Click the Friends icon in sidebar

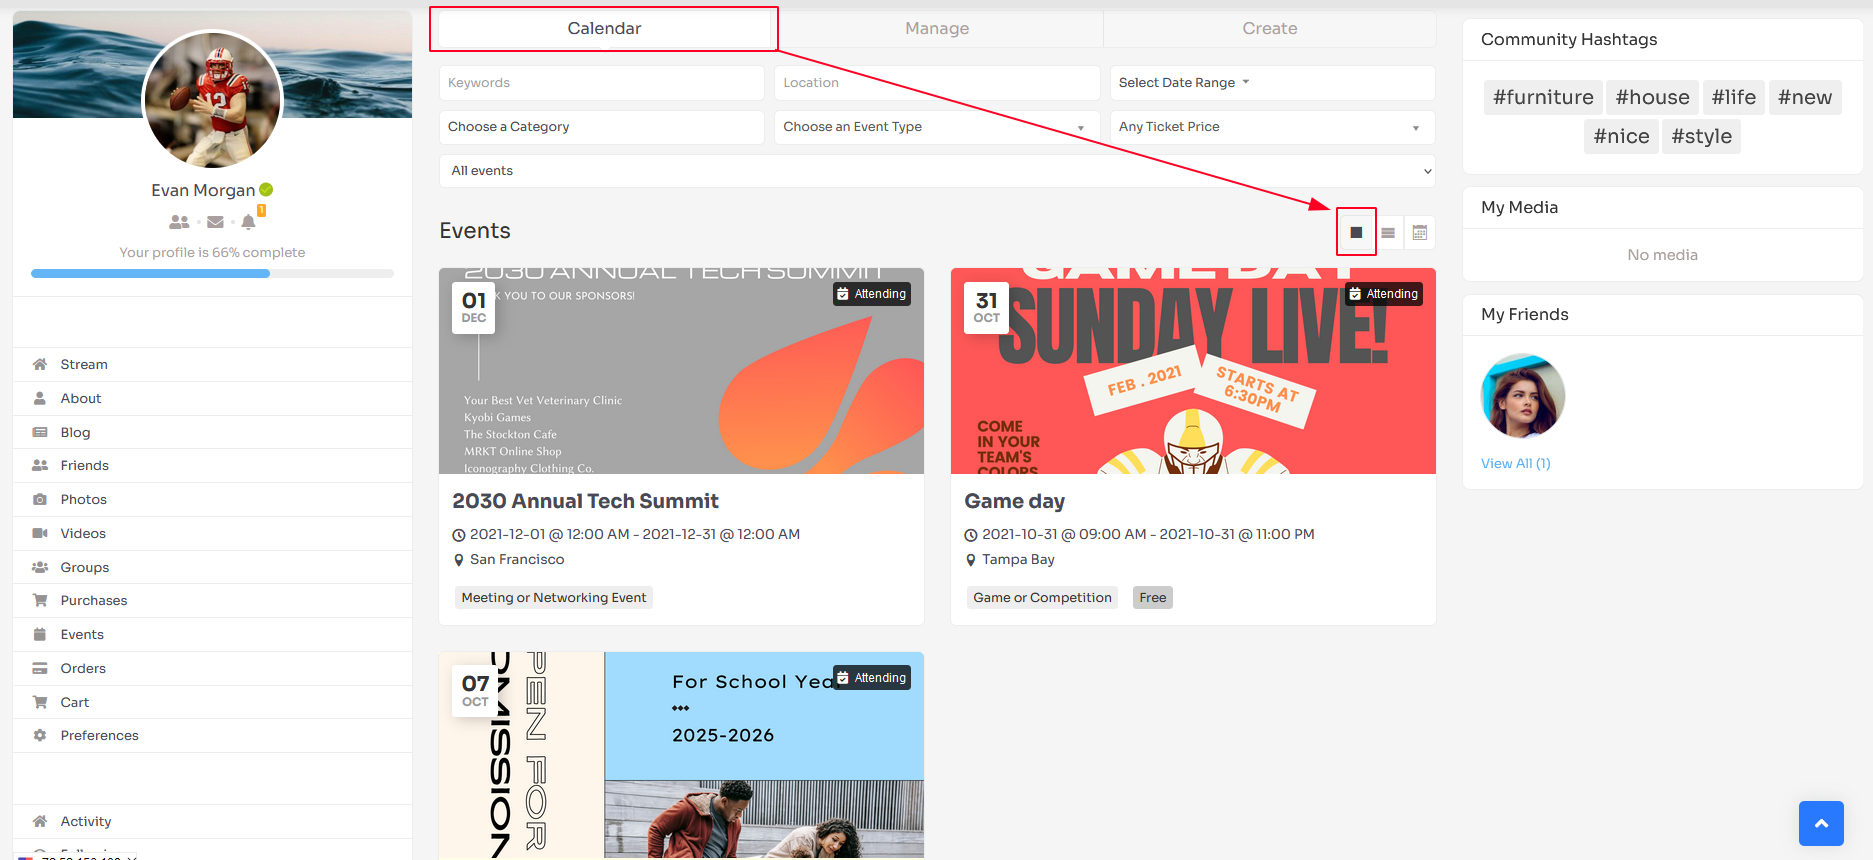(40, 465)
